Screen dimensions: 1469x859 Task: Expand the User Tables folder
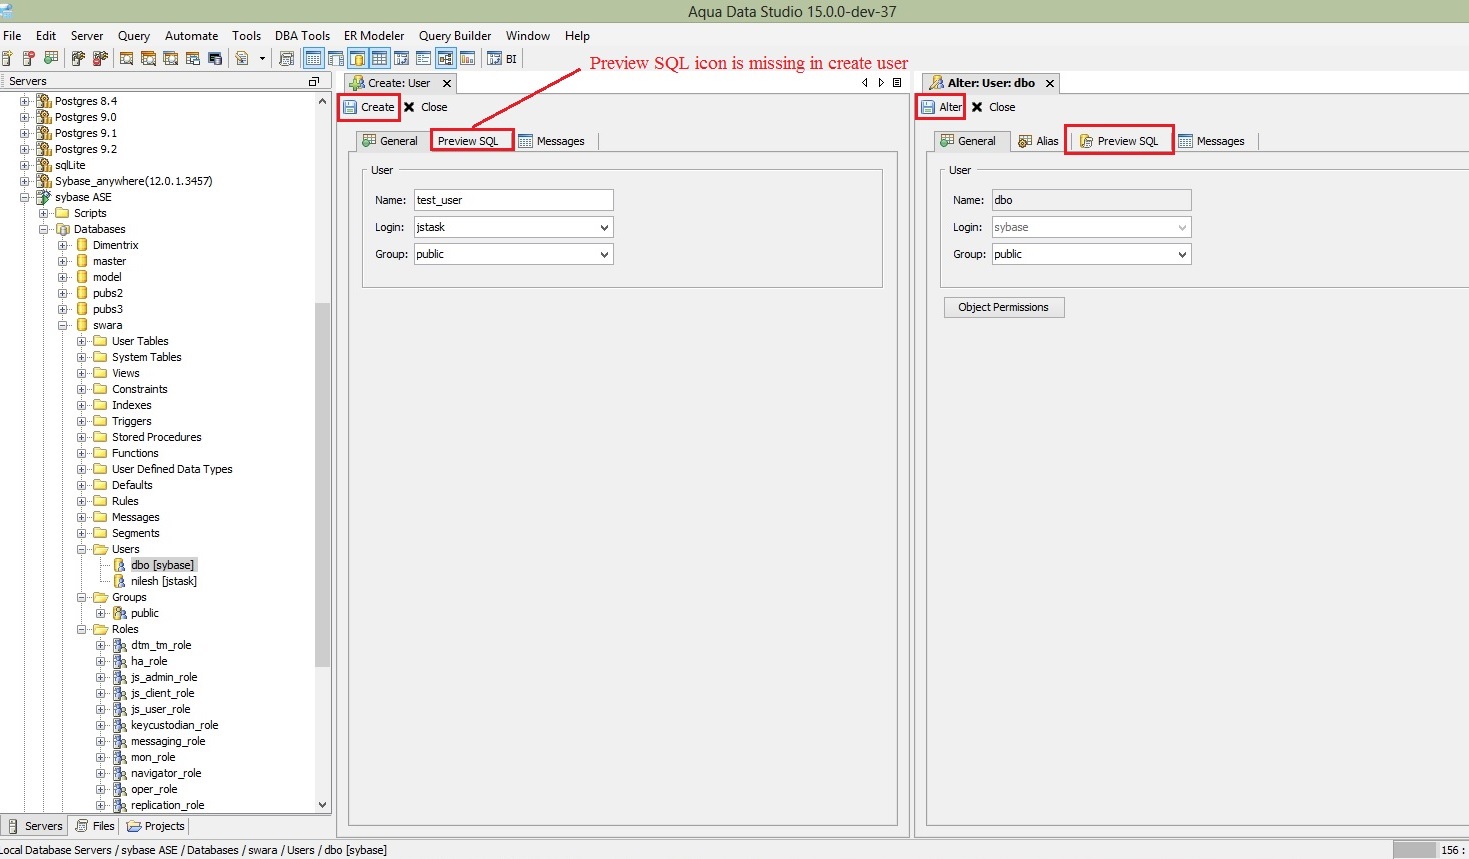82,341
